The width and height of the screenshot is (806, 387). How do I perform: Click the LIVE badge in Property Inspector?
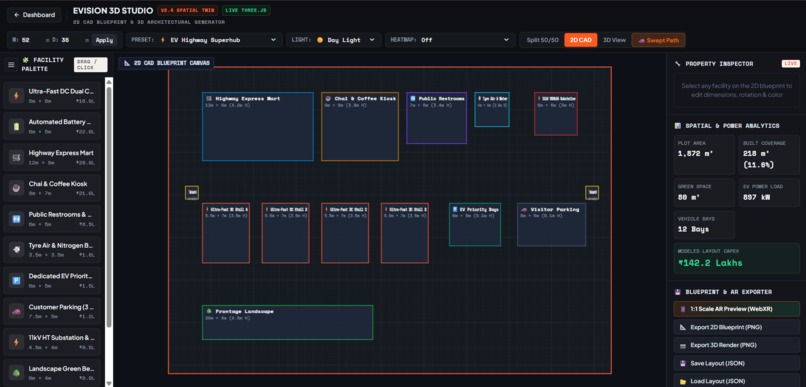(x=791, y=64)
